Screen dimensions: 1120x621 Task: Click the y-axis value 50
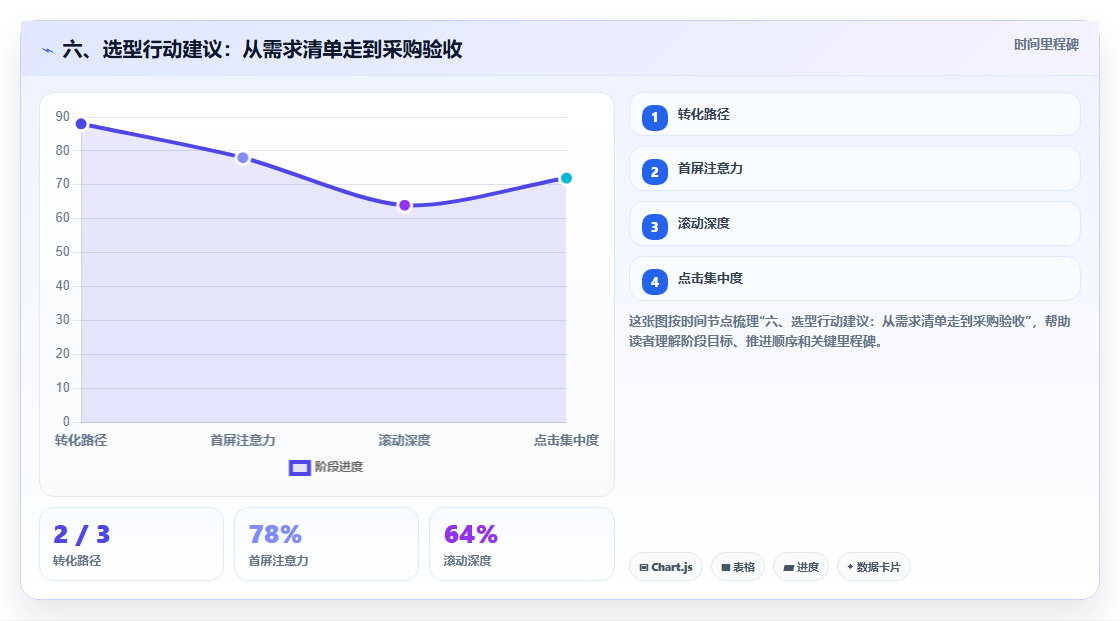point(63,252)
